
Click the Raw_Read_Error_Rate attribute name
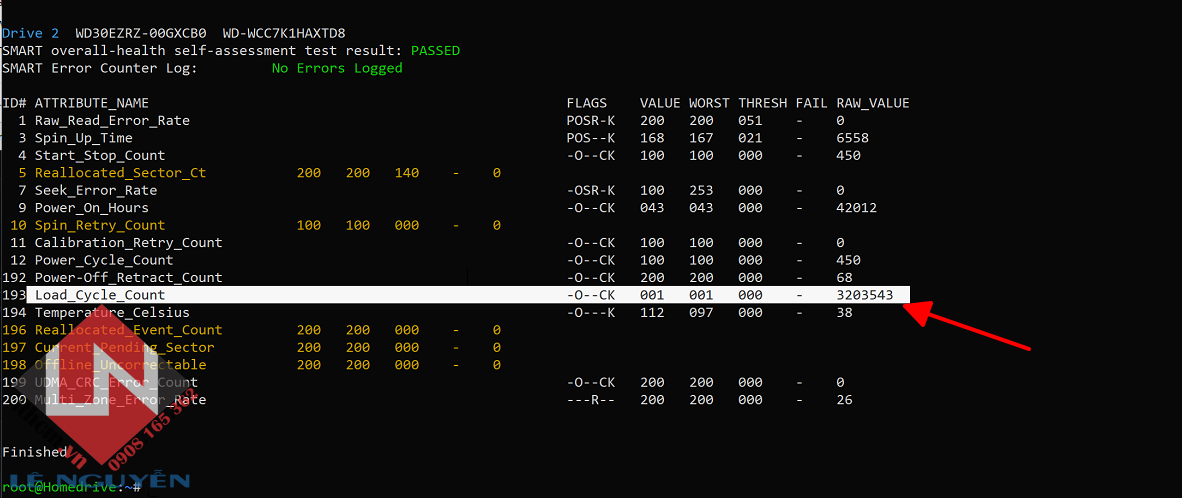[112, 120]
